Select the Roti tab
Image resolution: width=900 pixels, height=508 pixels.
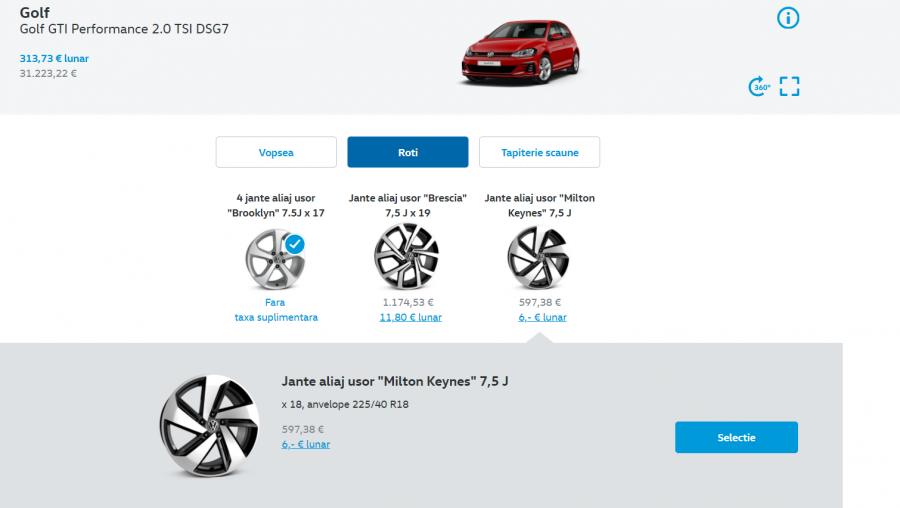coord(408,152)
